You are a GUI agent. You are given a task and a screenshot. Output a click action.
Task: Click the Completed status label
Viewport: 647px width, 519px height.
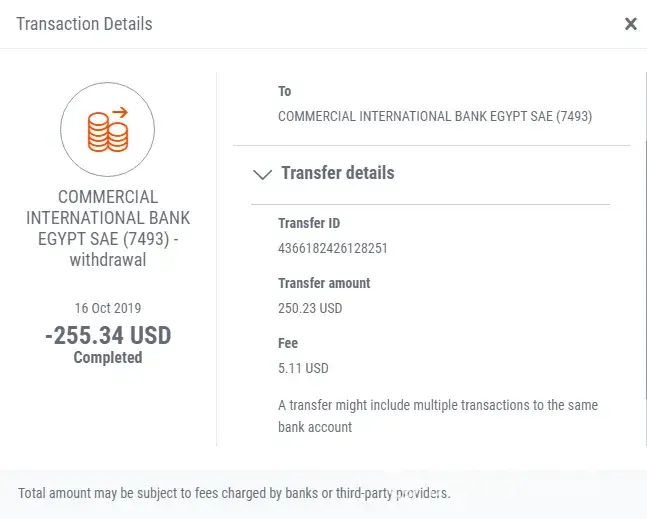[x=108, y=358]
